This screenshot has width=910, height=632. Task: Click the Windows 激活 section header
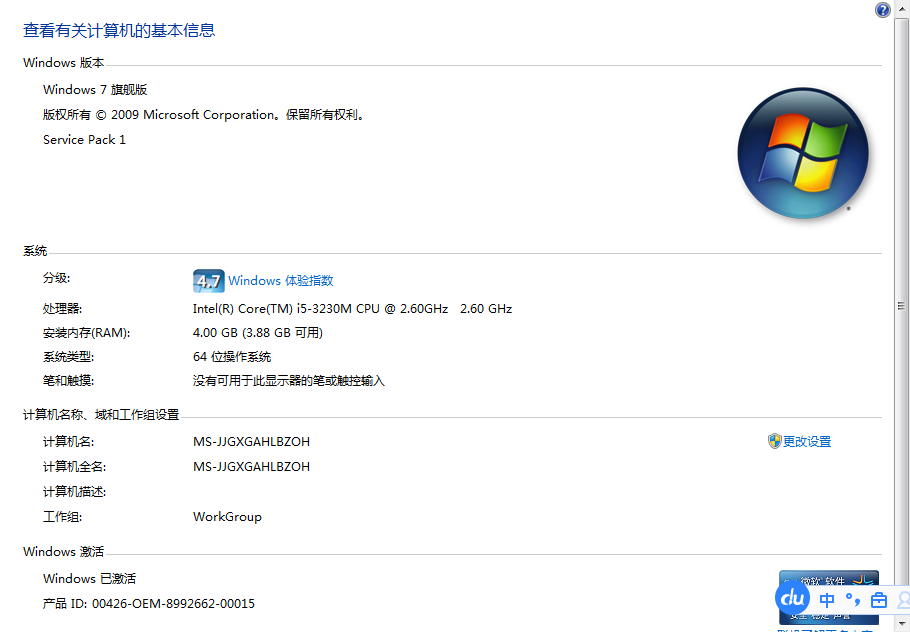(x=64, y=552)
